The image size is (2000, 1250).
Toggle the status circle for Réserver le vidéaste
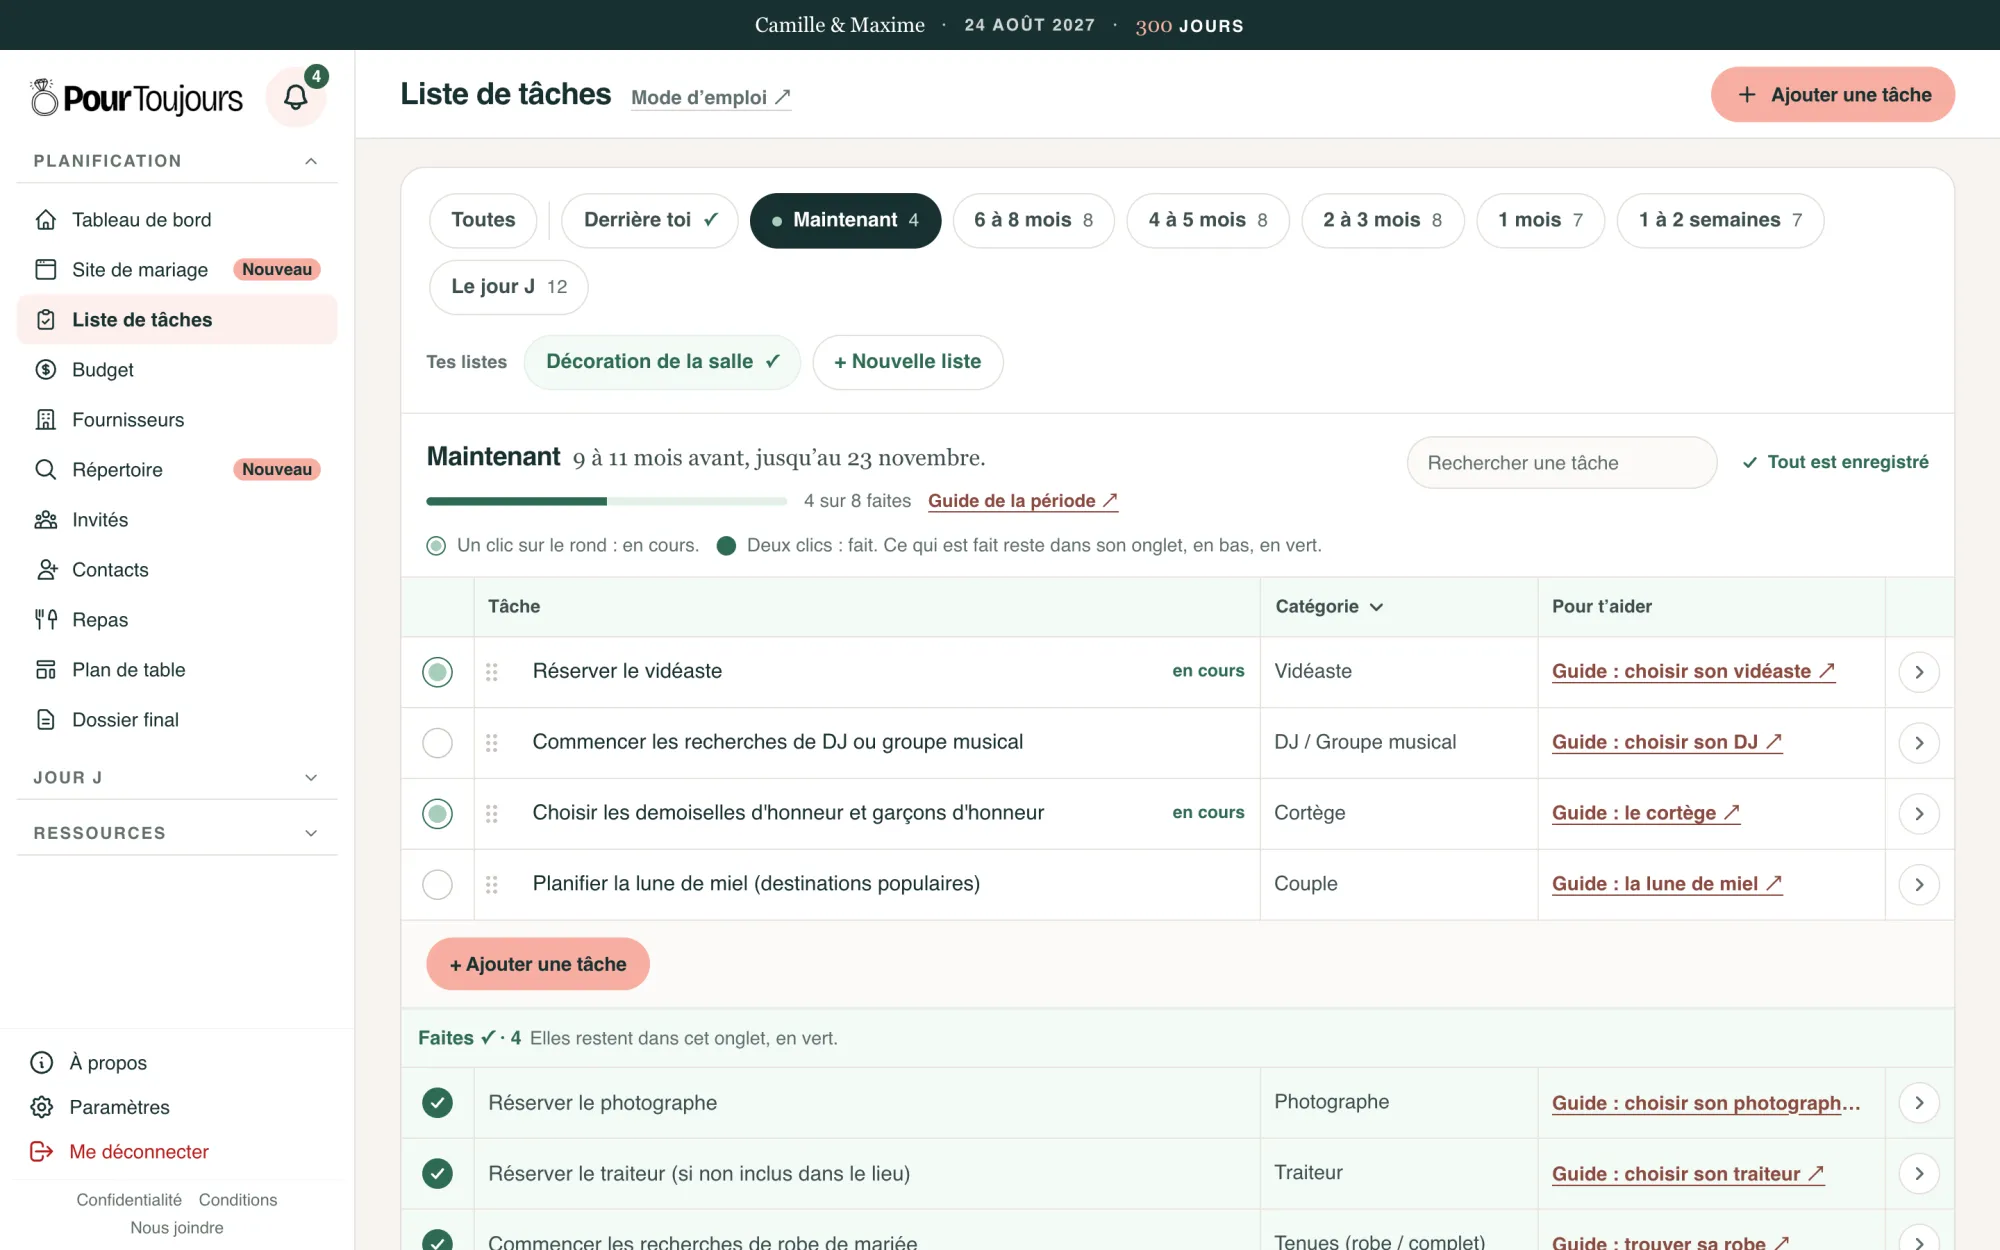(437, 672)
